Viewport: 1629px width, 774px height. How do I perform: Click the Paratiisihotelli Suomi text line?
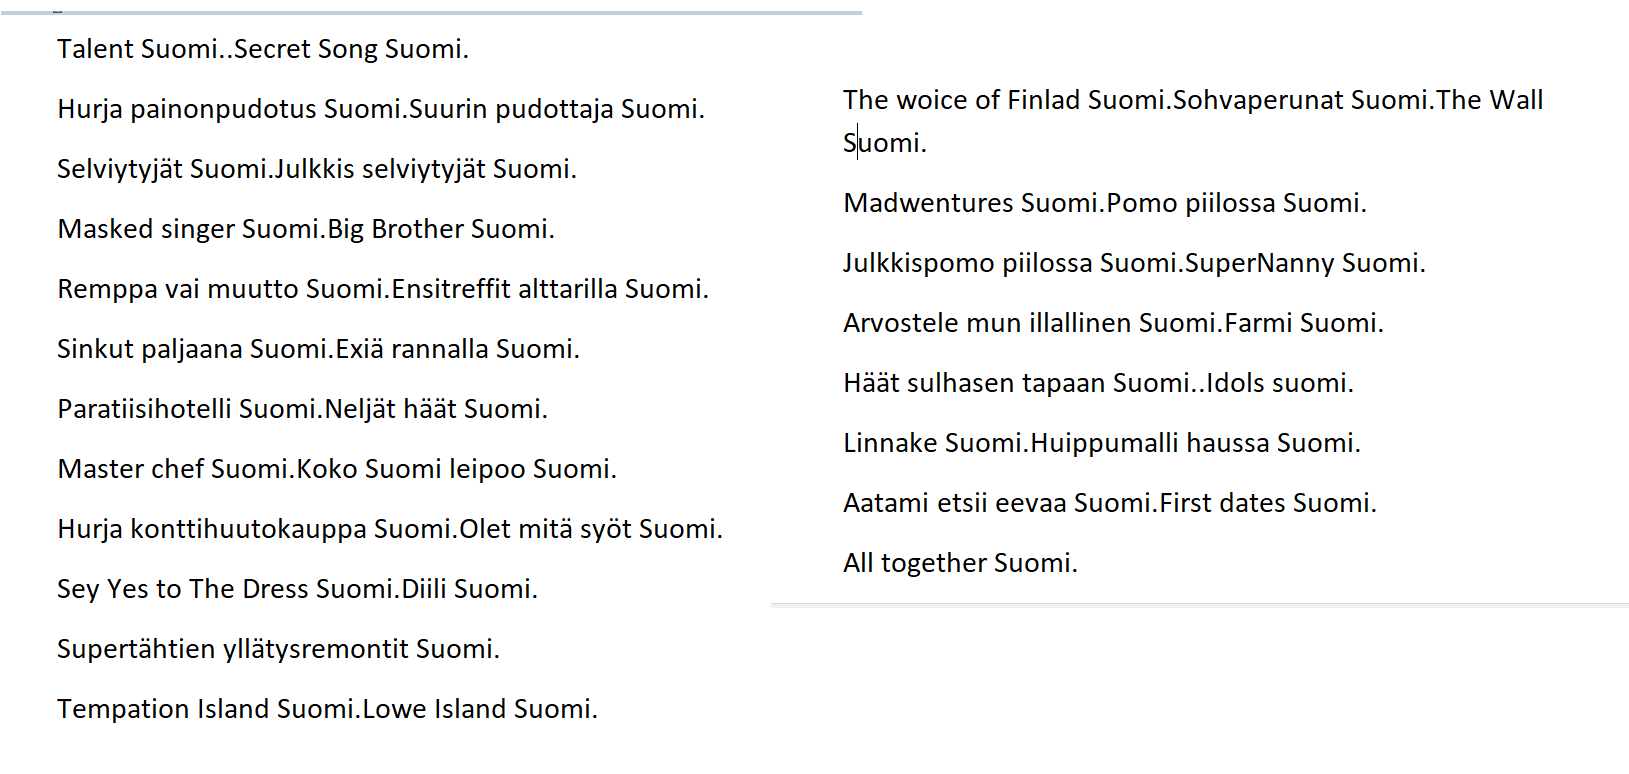point(303,409)
